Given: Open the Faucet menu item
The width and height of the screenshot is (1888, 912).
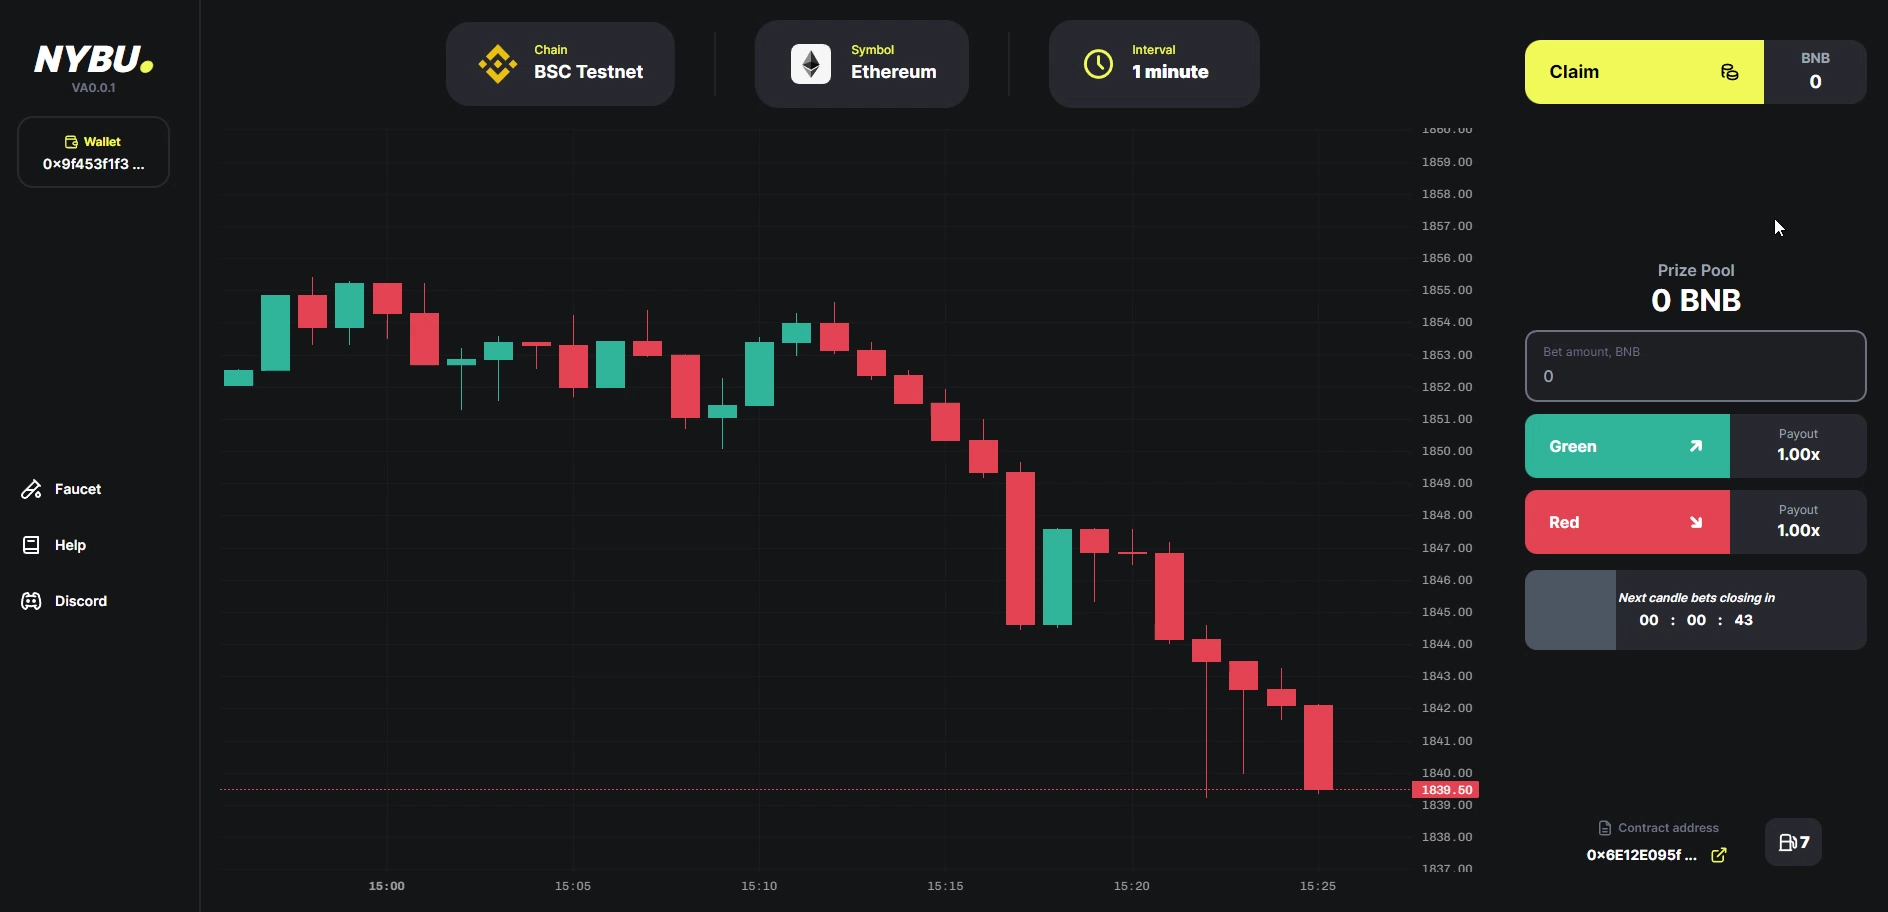Looking at the screenshot, I should (78, 489).
